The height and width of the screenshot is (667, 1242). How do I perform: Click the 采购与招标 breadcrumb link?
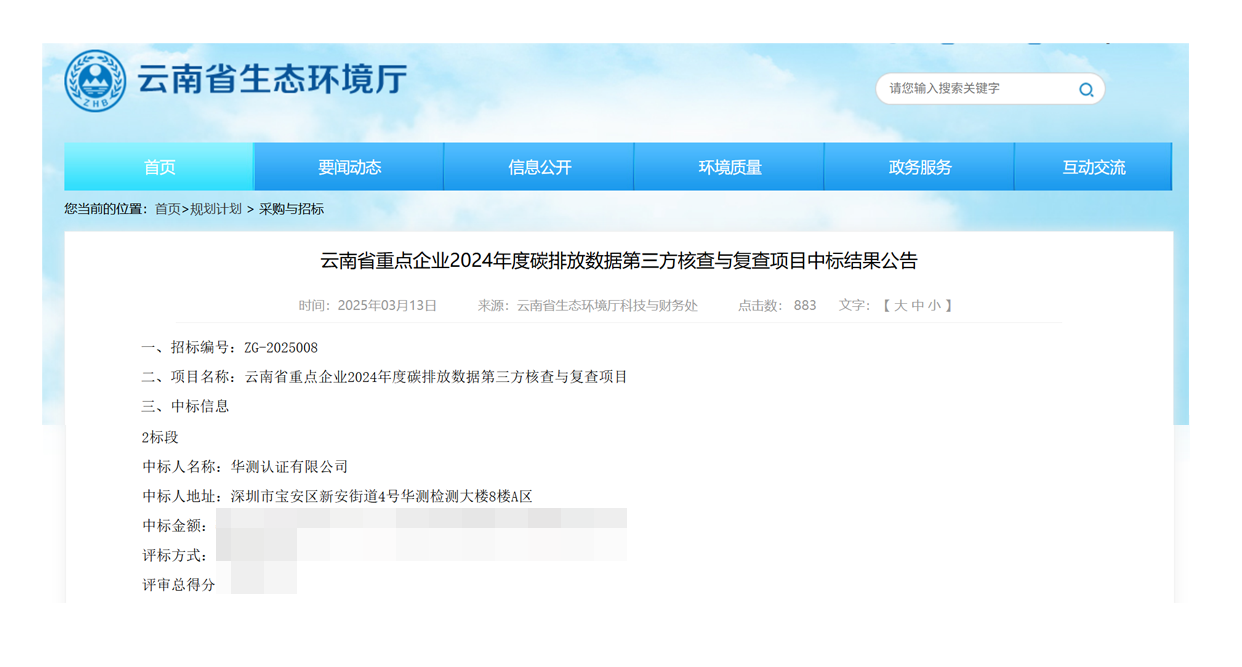291,209
